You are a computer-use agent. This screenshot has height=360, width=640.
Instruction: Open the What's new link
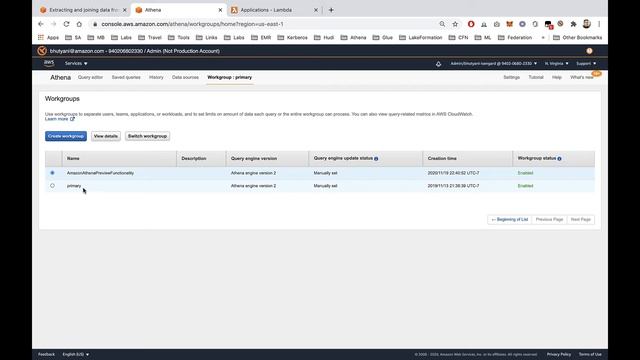582,77
